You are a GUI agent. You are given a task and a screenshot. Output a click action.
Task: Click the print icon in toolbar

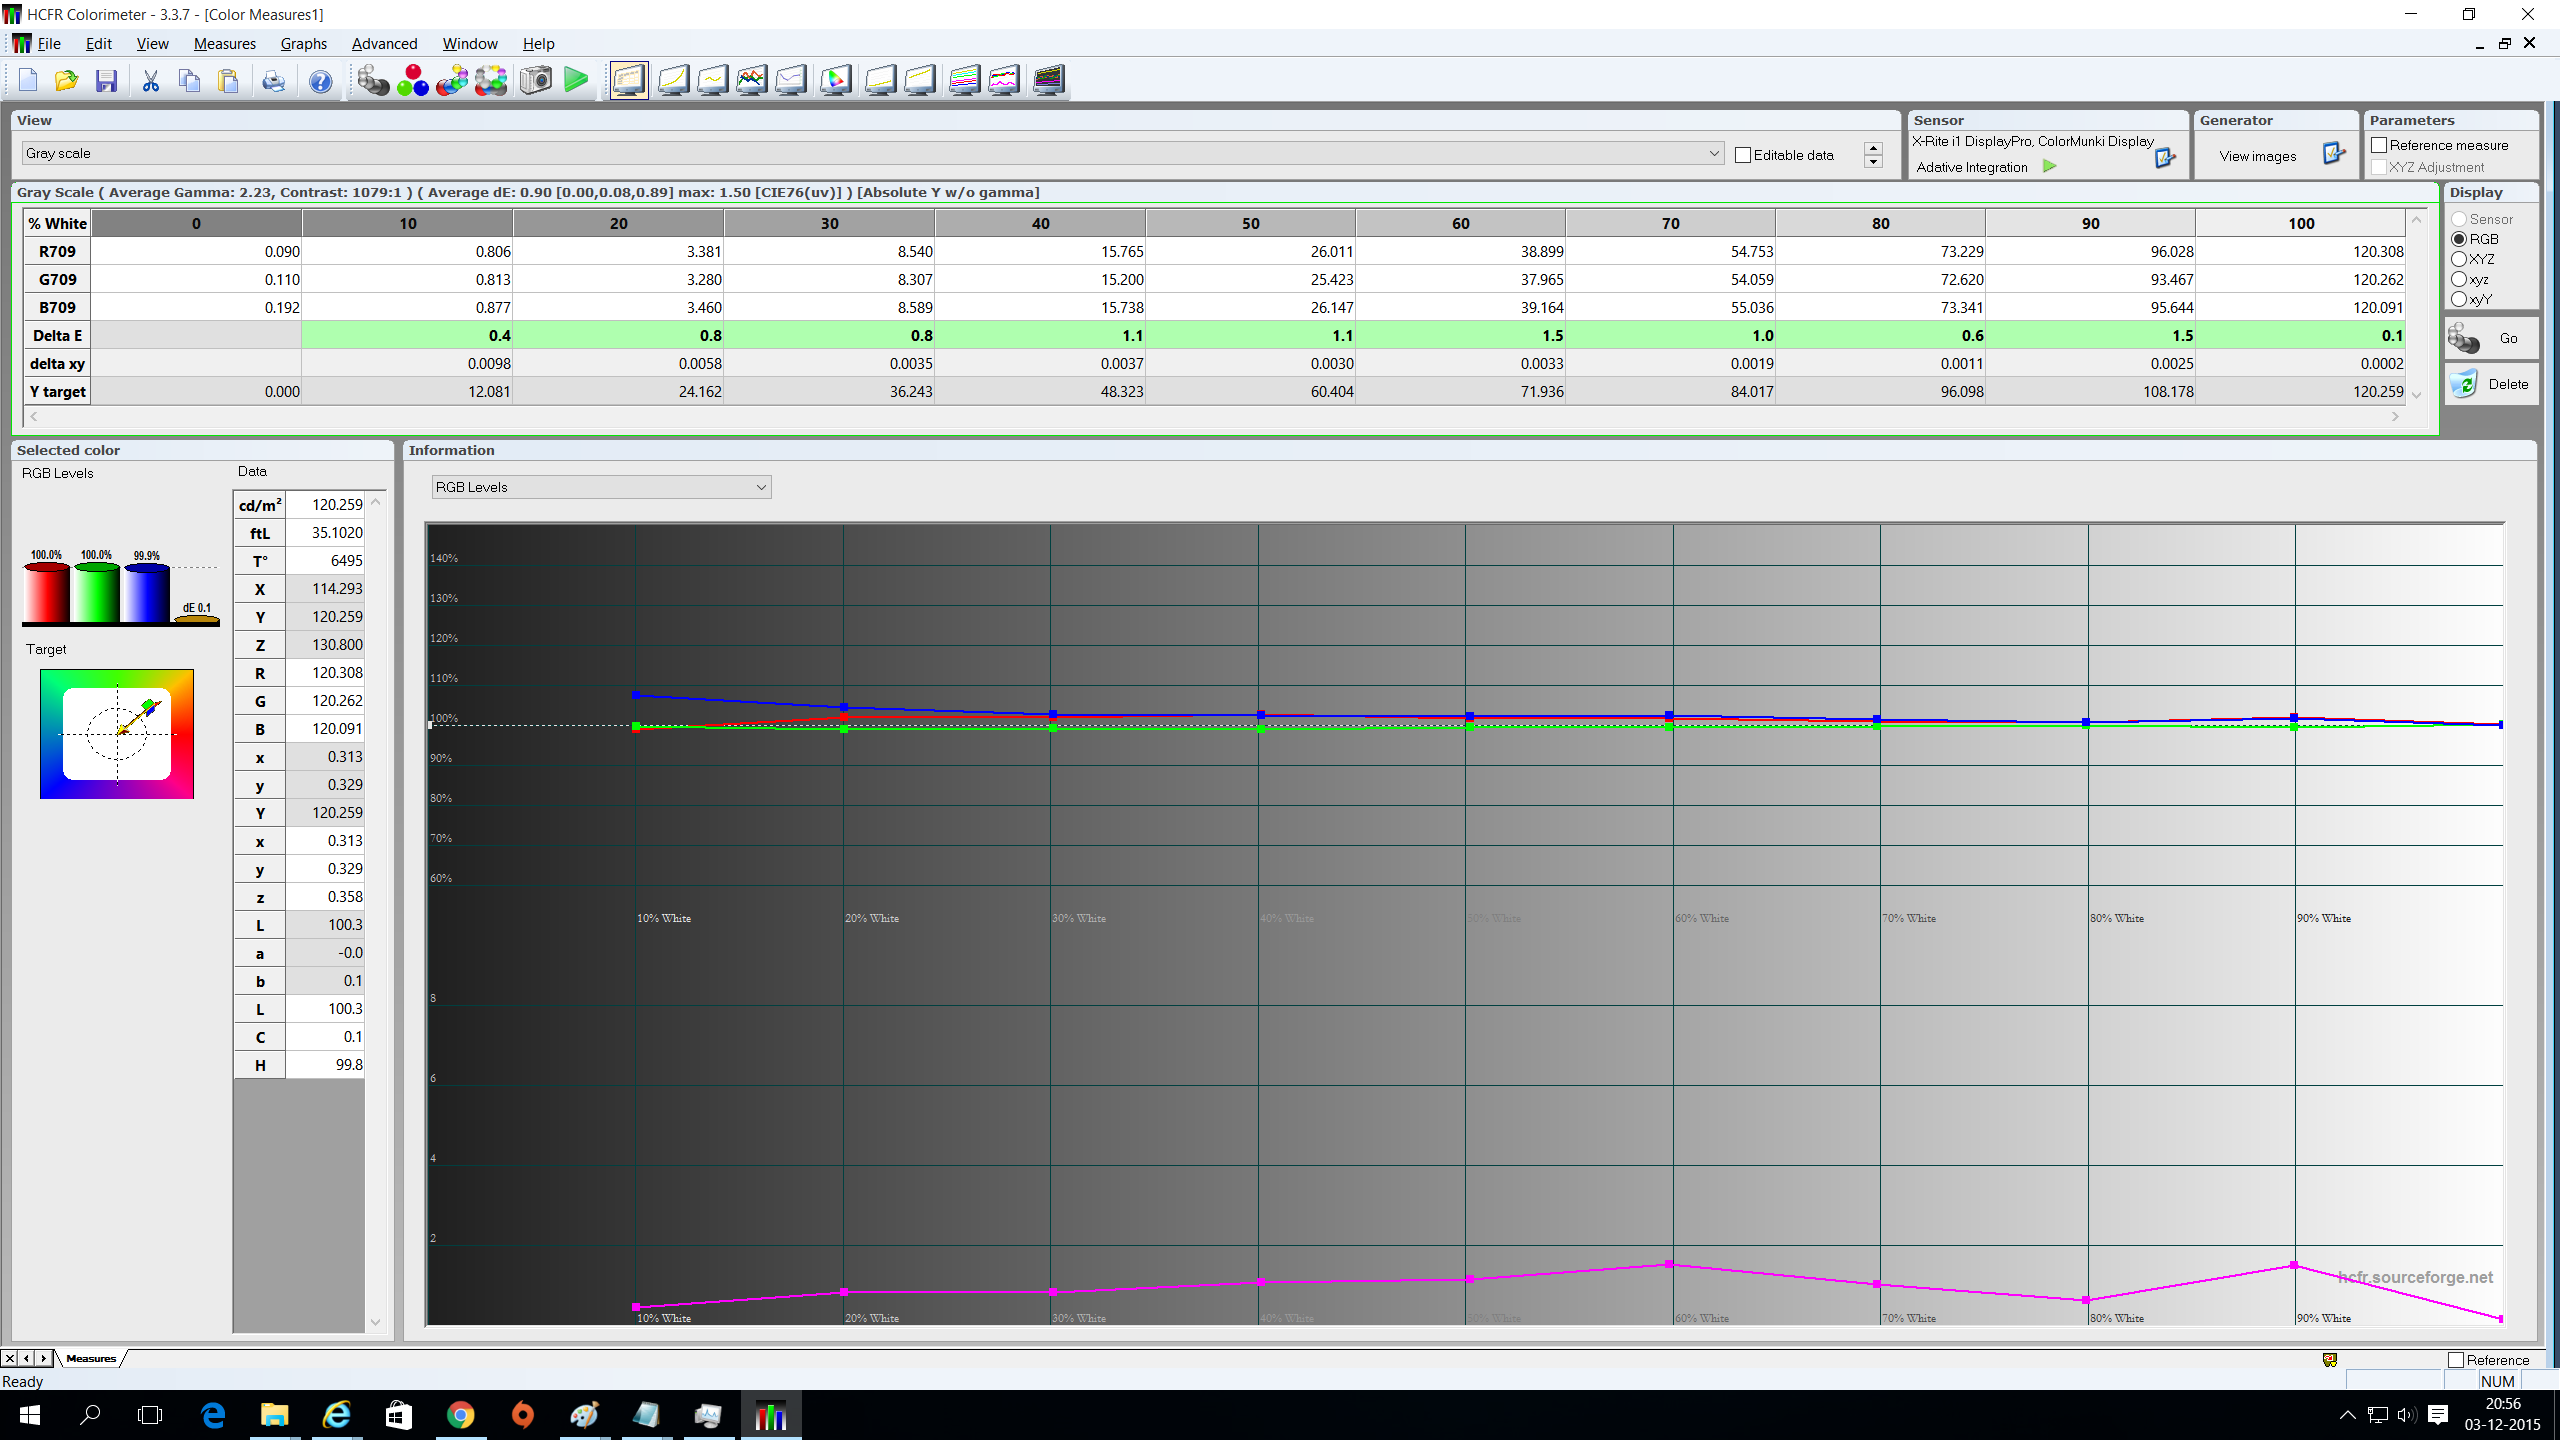273,81
